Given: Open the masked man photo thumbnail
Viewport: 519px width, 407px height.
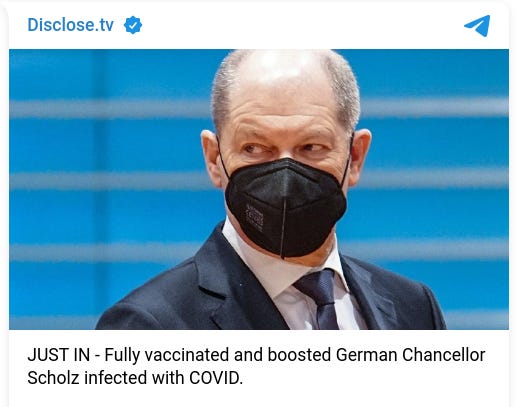Looking at the screenshot, I should pos(259,189).
